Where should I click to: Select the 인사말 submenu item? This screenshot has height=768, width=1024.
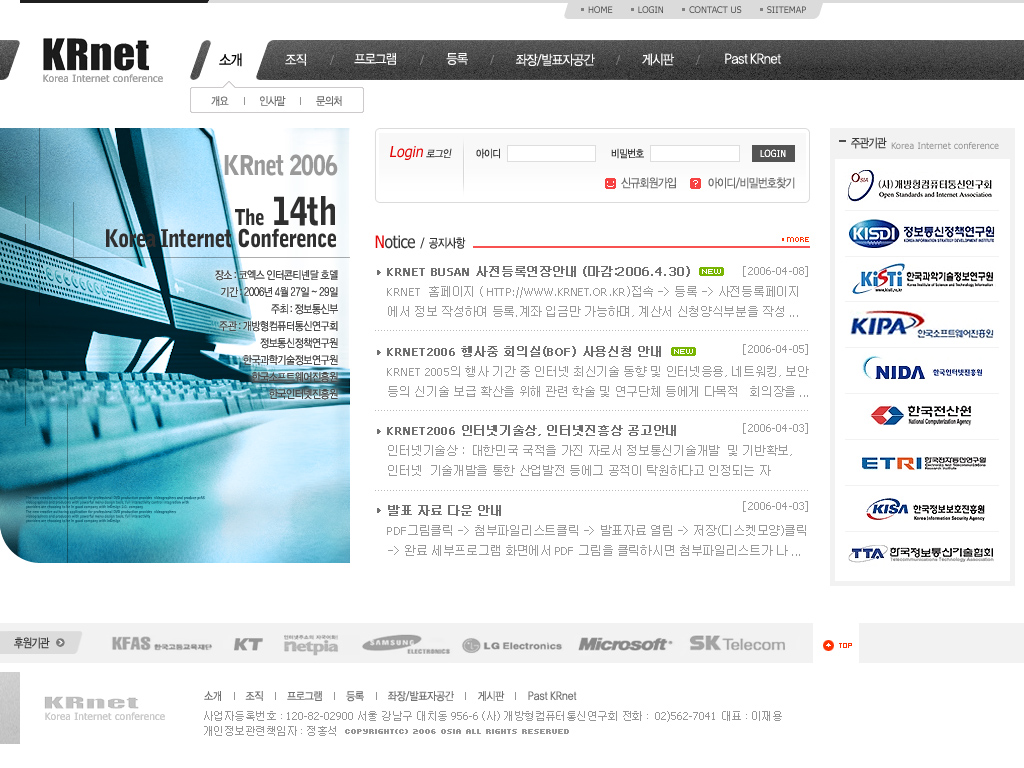(272, 101)
